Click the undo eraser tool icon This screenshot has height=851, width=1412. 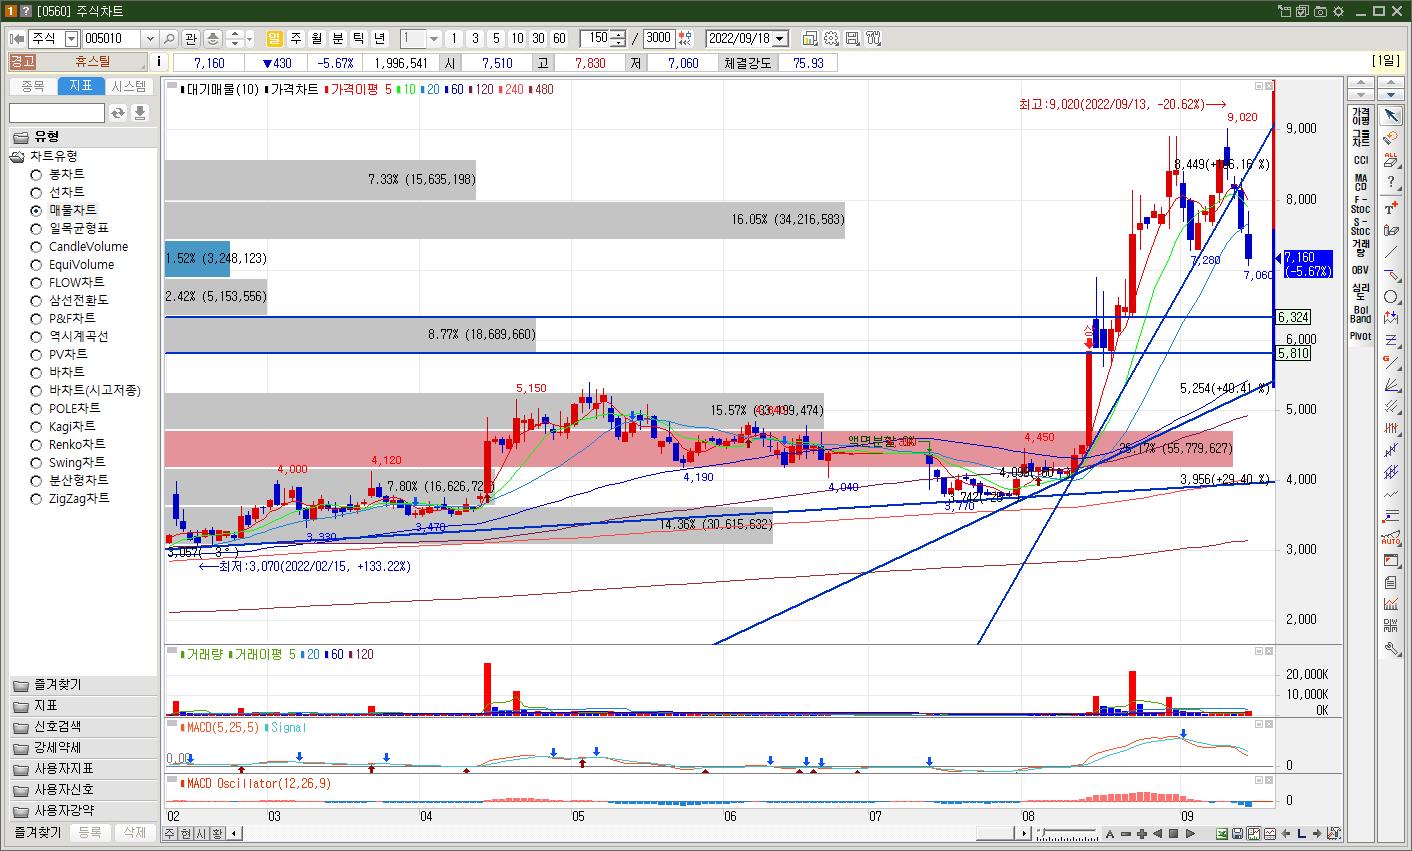pos(1391,138)
